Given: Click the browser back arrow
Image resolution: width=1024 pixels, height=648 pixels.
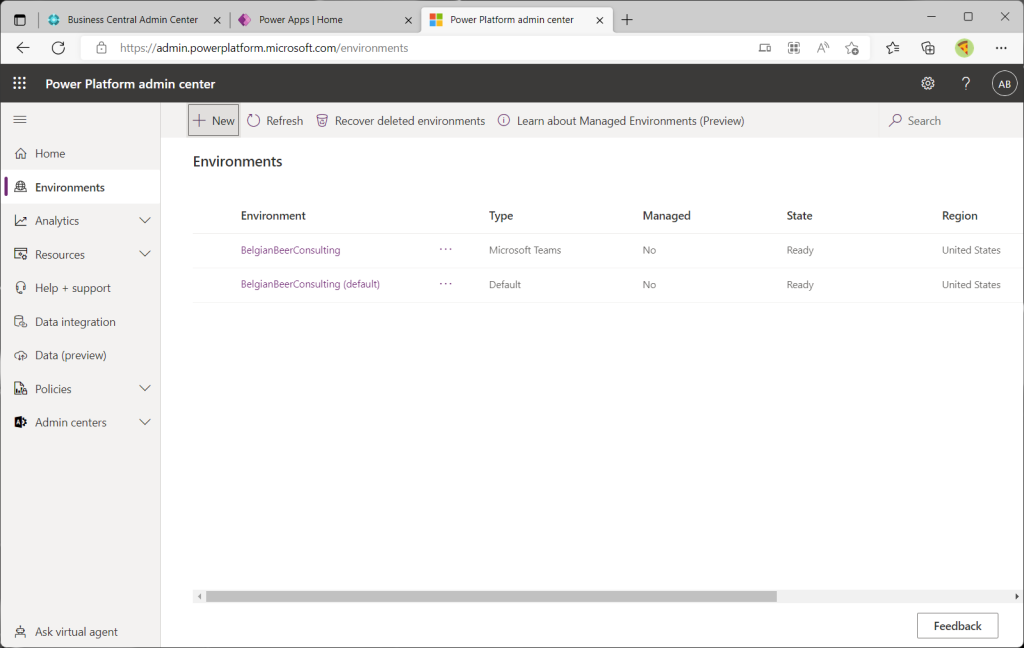Looking at the screenshot, I should [x=23, y=48].
